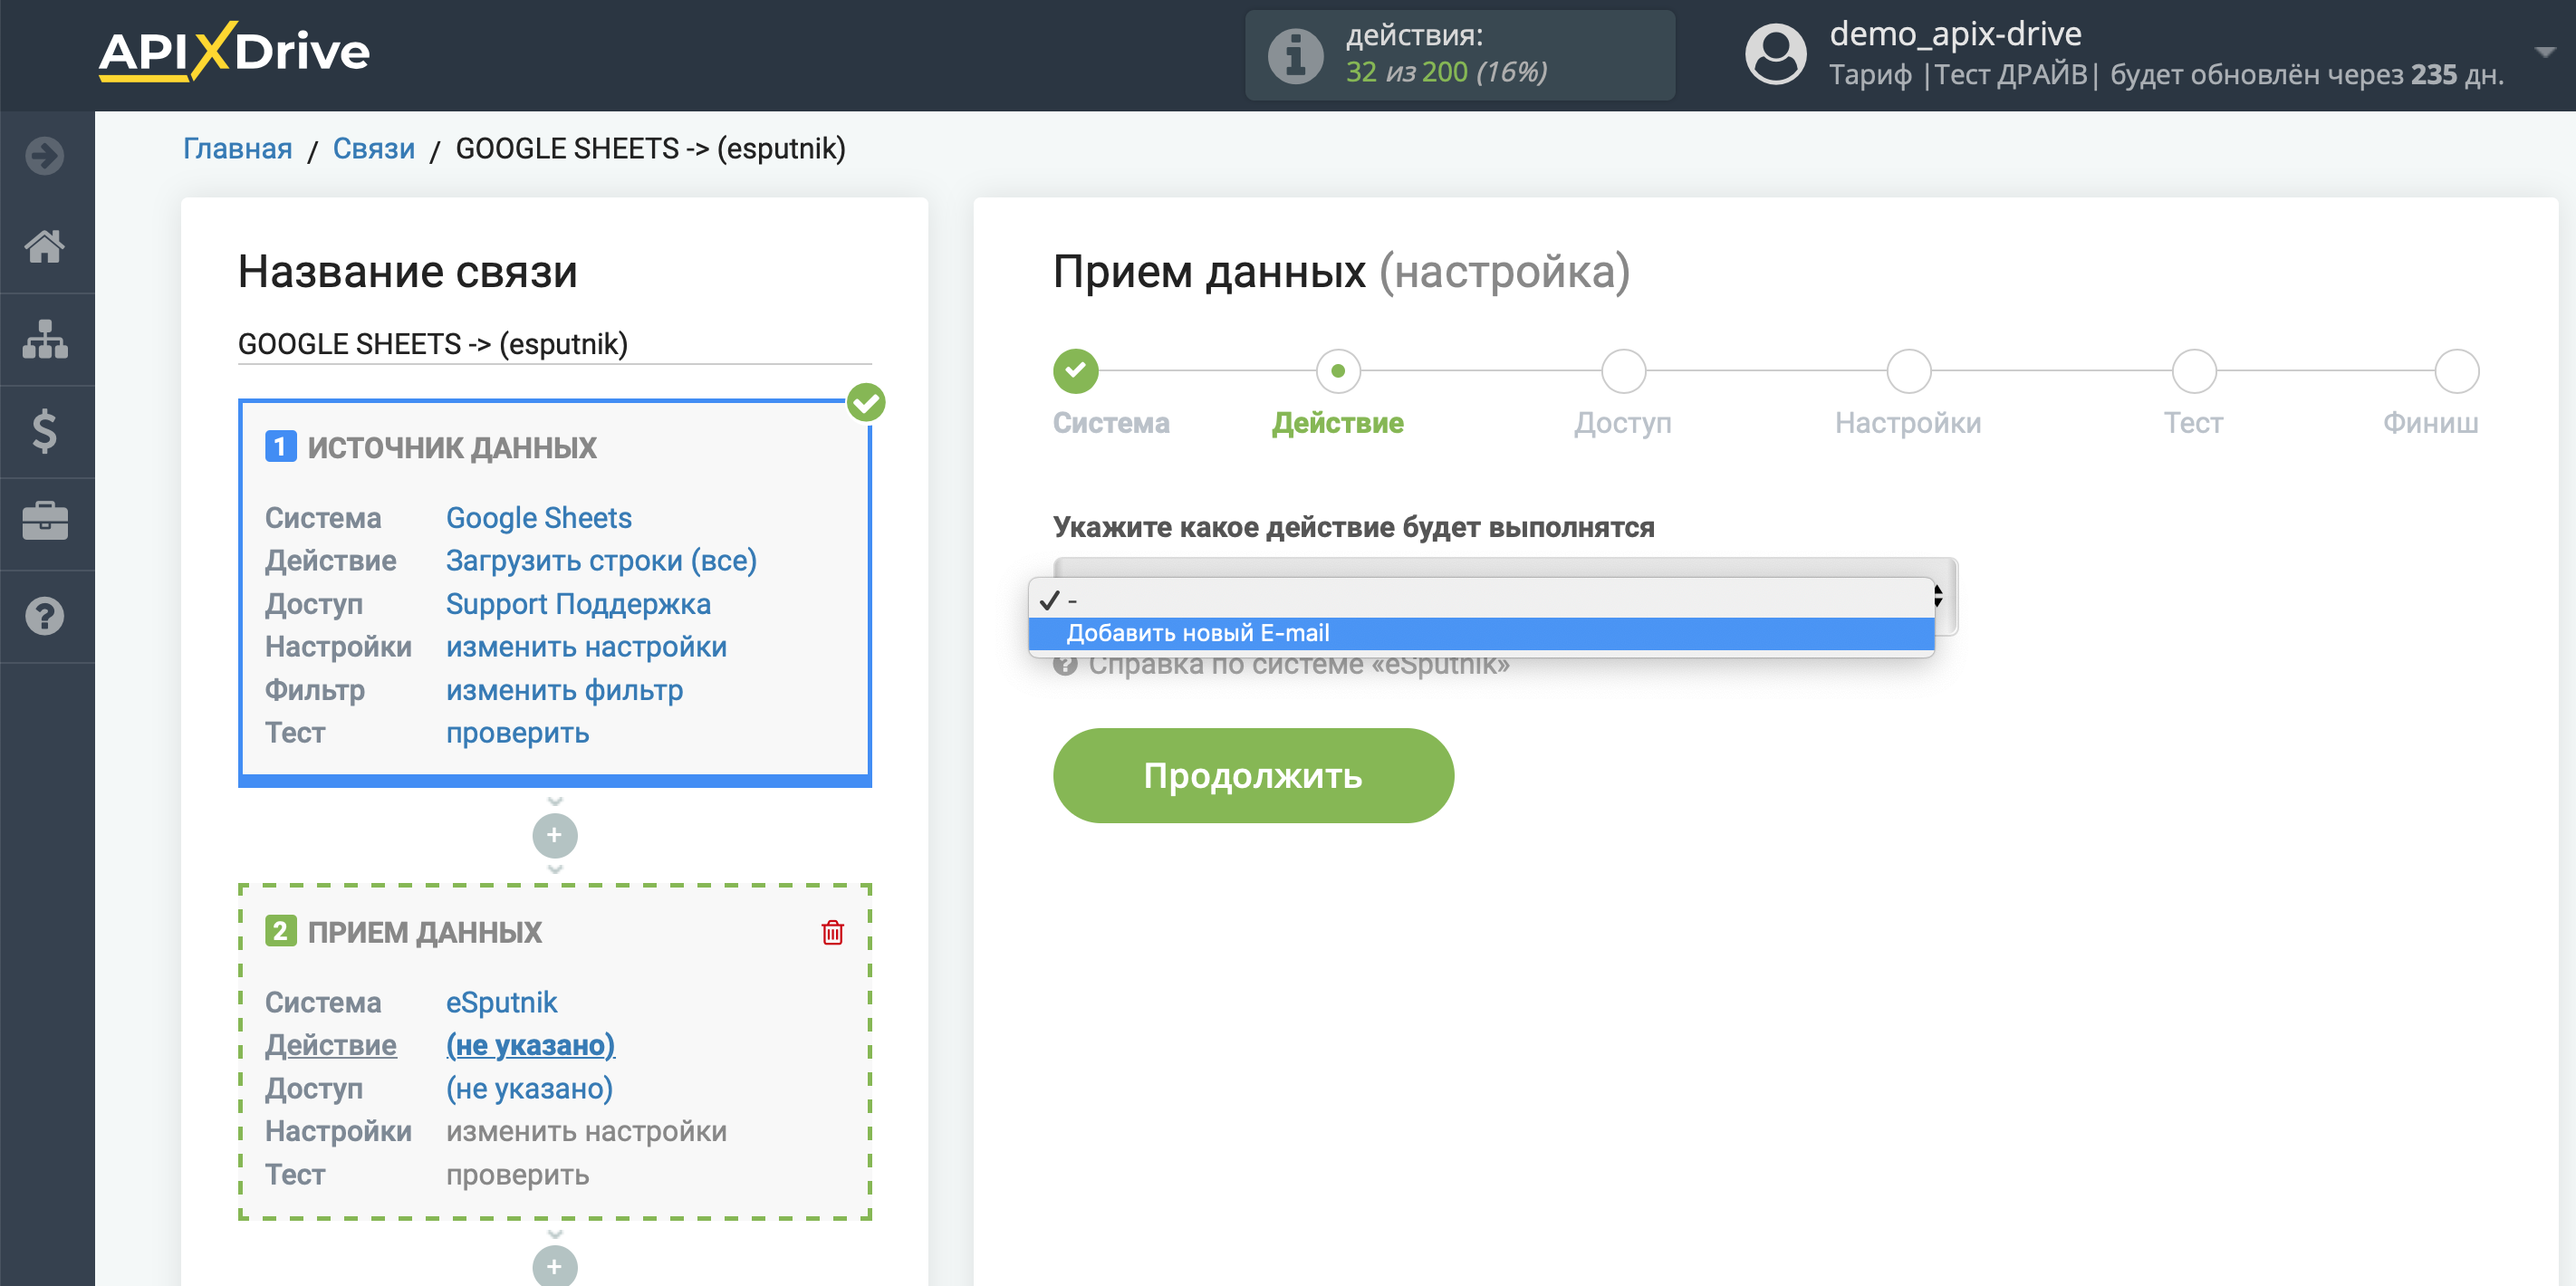Click the APIXDrive logo
Screen dimensions: 2576x1286
(234, 51)
